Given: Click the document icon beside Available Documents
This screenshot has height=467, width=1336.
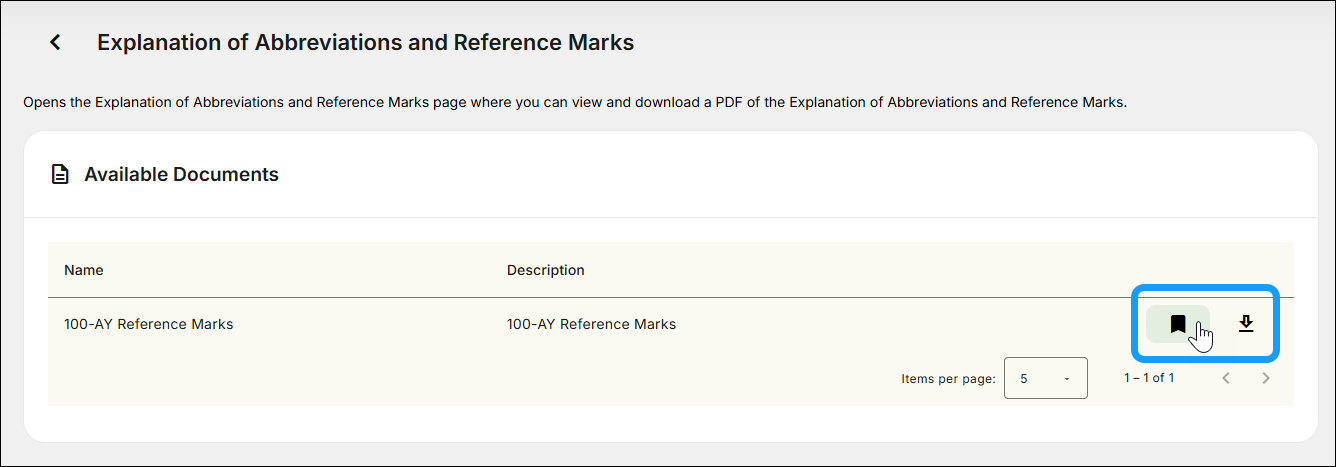Looking at the screenshot, I should (x=61, y=175).
